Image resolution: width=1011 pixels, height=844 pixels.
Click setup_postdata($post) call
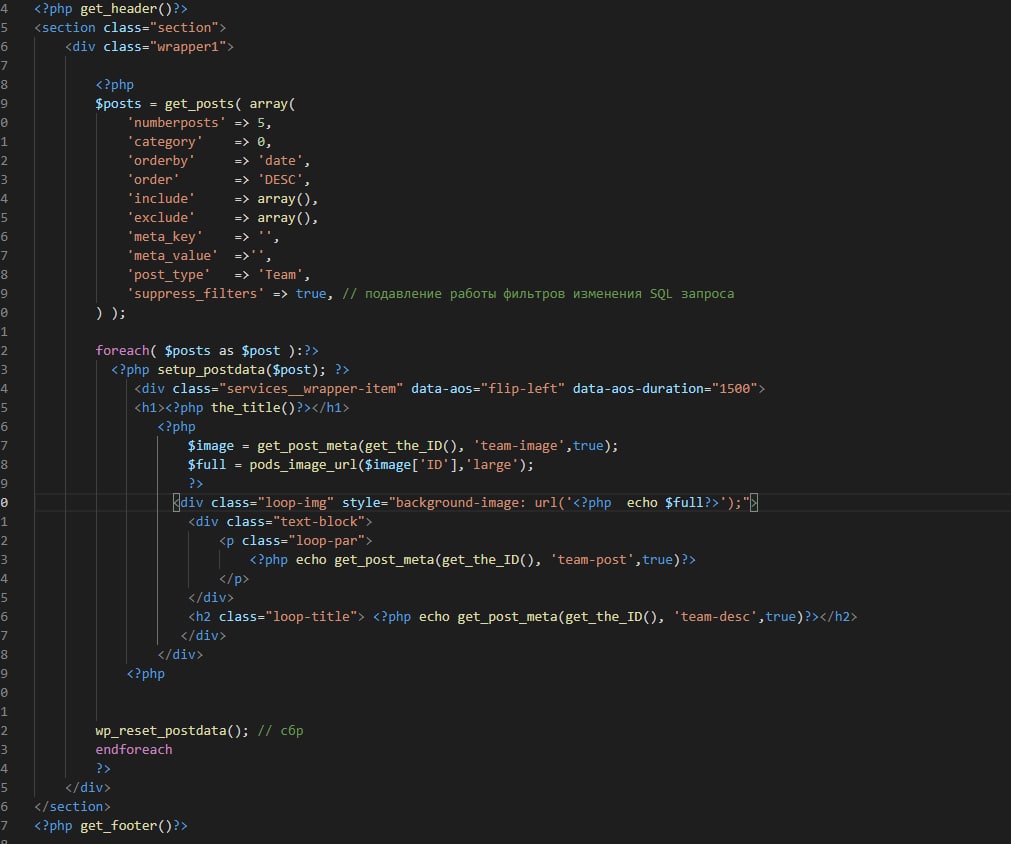(x=237, y=369)
